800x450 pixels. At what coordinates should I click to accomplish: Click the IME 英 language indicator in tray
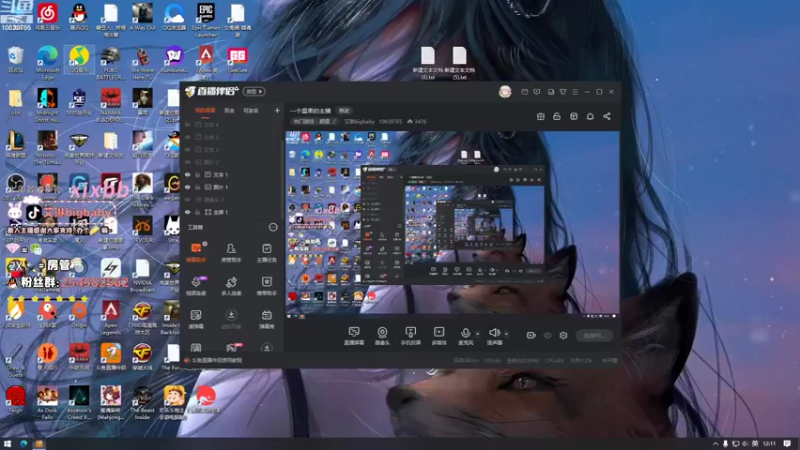pos(755,443)
